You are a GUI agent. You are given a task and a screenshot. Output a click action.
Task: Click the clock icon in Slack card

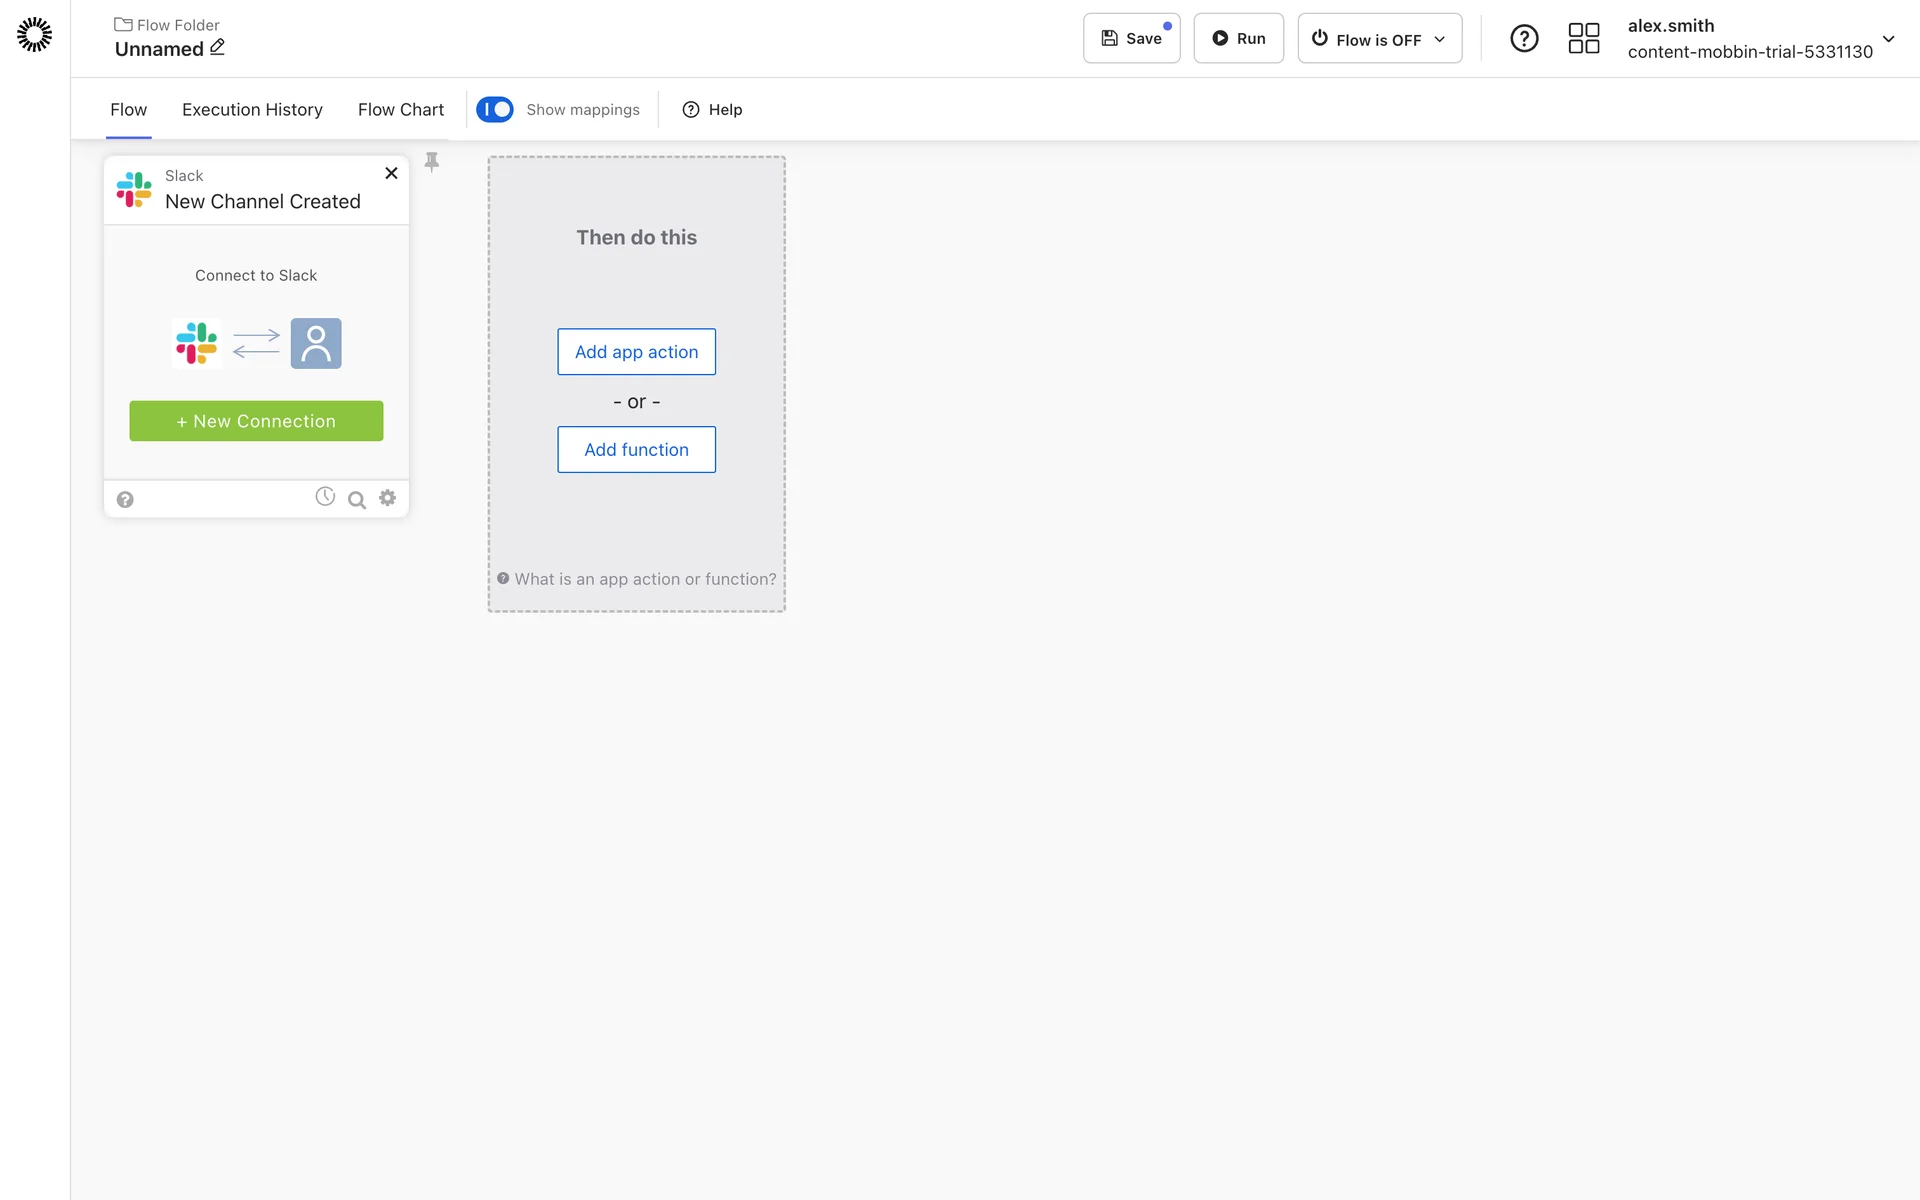325,496
